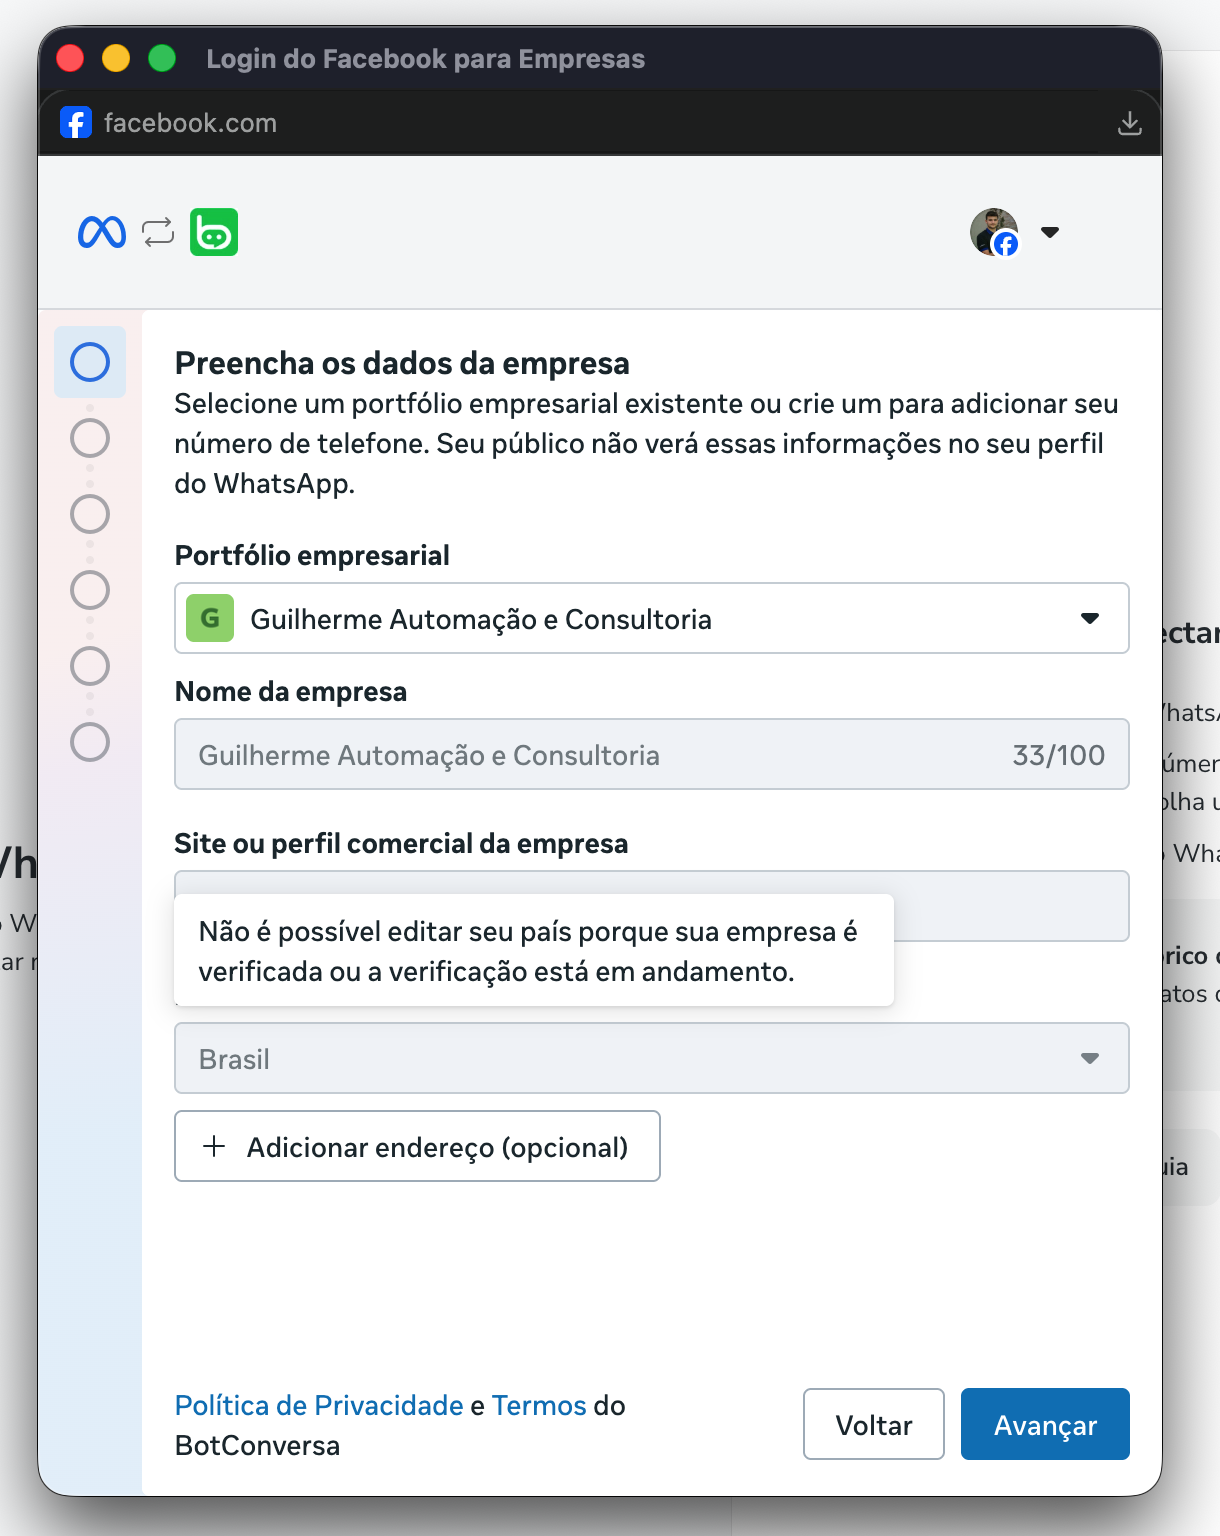Screen dimensions: 1220x1536
Task: Go back with the Voltar button
Action: pos(873,1424)
